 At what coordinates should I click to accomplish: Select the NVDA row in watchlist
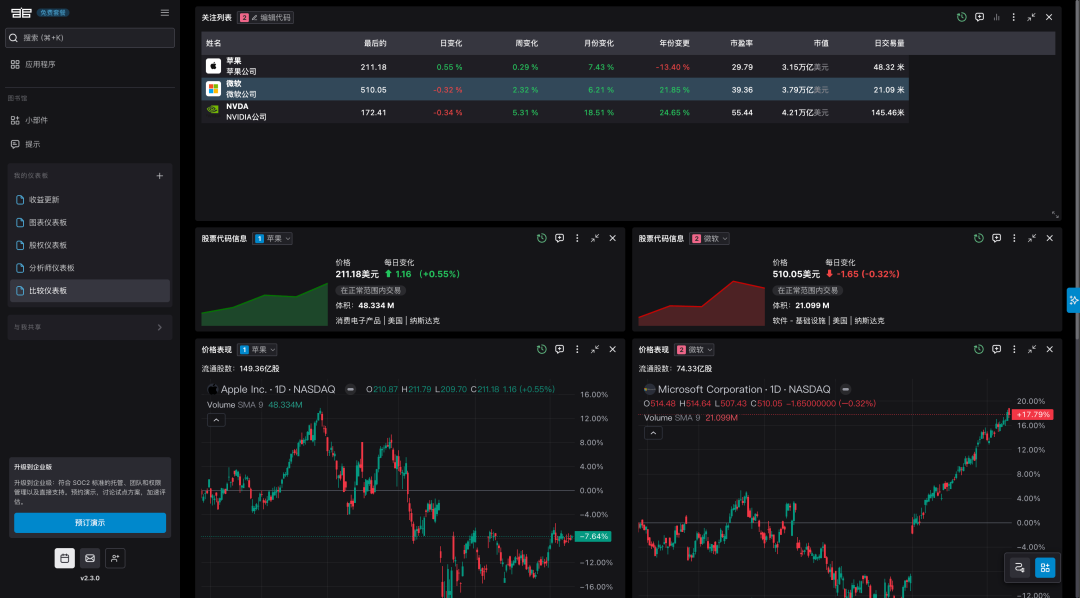click(554, 112)
